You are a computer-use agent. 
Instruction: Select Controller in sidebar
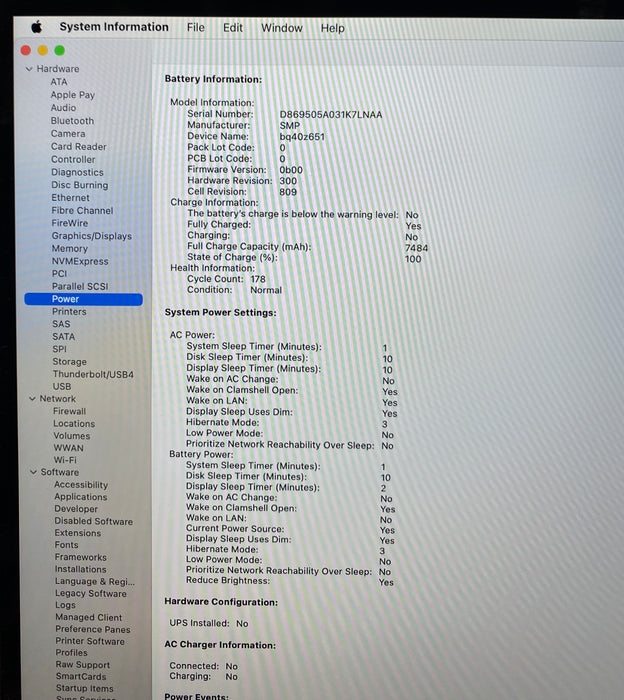tap(73, 159)
